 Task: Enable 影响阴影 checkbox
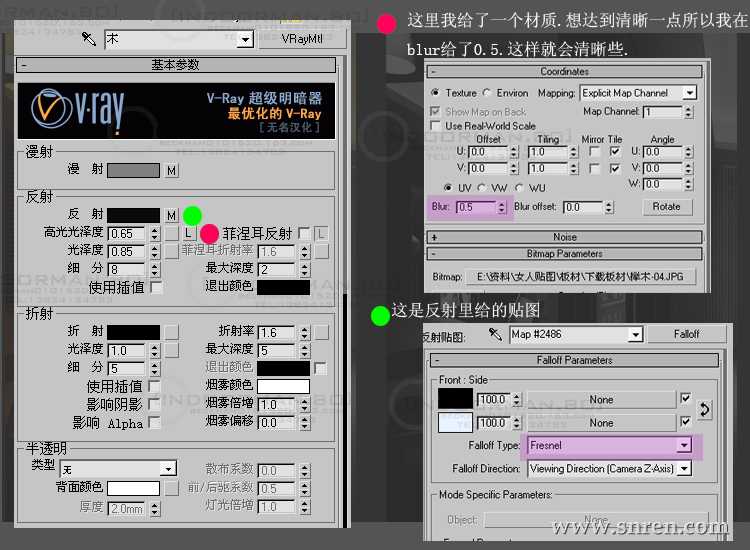(154, 404)
